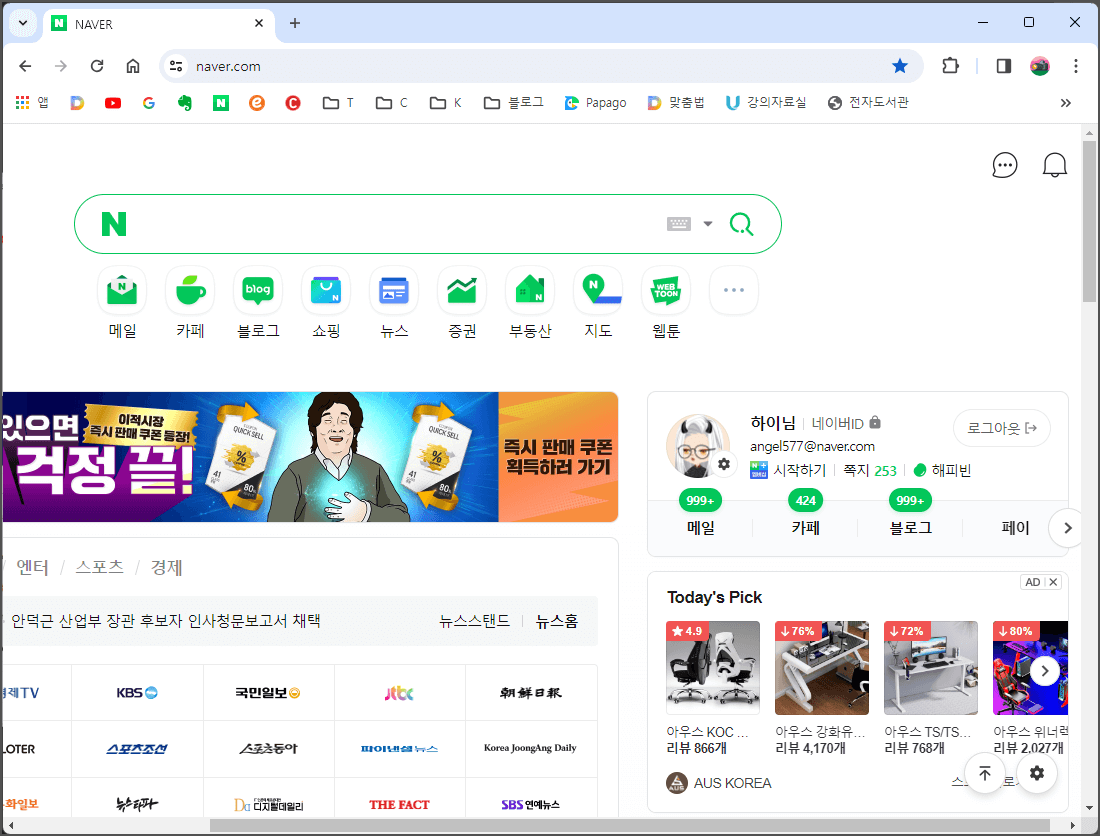Open profile settings via the gear icon

(723, 463)
